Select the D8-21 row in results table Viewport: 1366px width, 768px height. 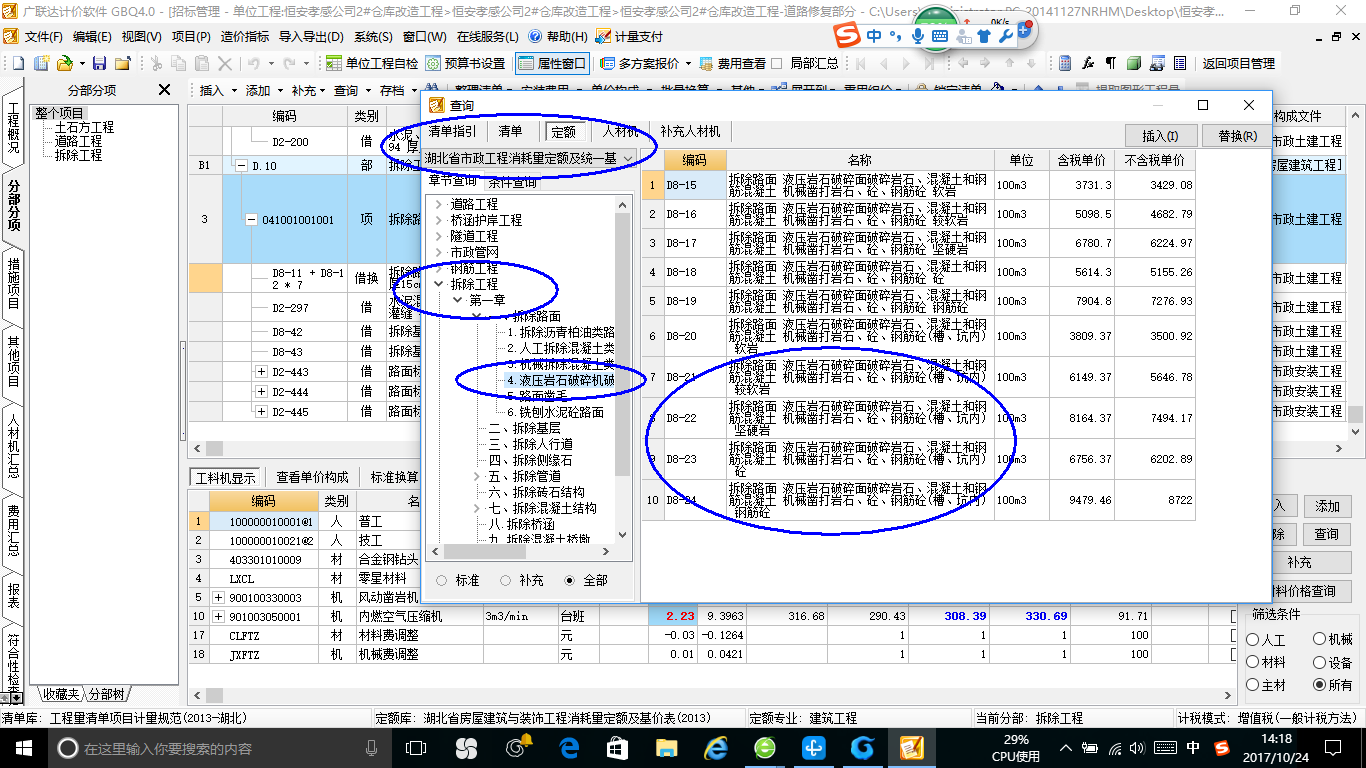918,377
